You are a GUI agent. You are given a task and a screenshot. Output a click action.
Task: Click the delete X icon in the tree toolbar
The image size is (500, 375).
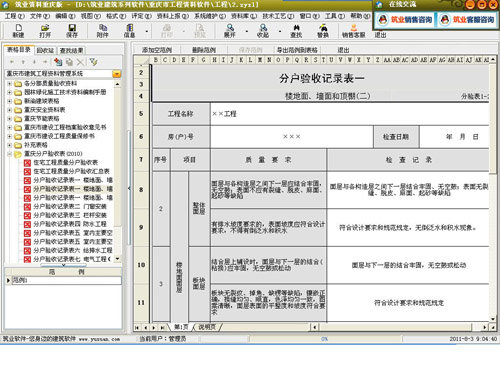(80, 62)
